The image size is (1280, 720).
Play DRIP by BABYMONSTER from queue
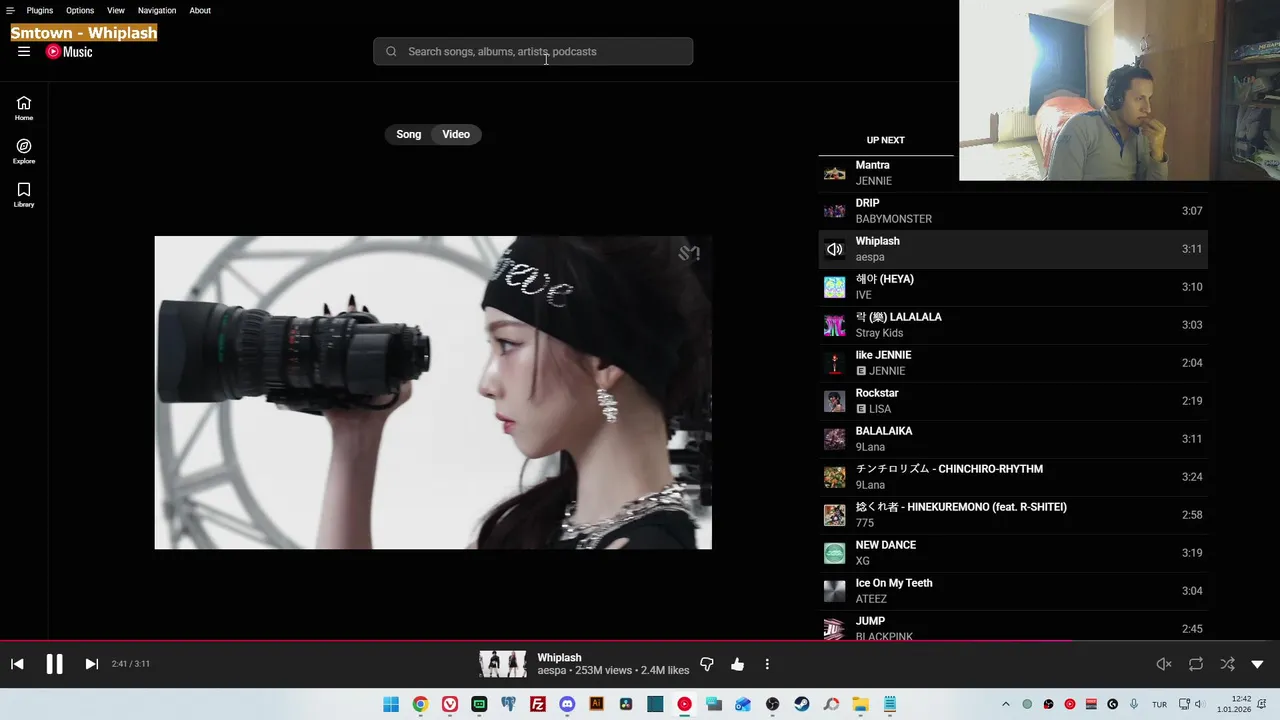click(1013, 211)
